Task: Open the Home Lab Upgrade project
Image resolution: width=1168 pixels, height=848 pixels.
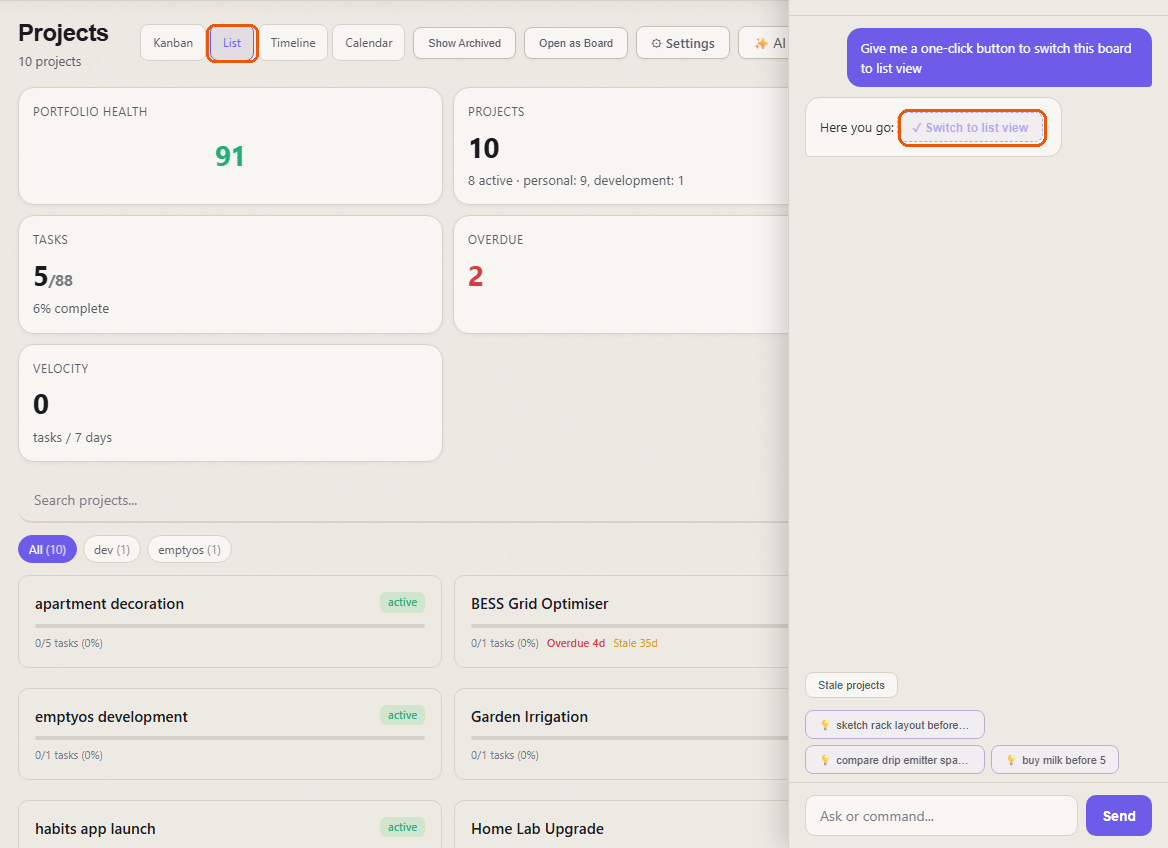Action: coord(621,825)
